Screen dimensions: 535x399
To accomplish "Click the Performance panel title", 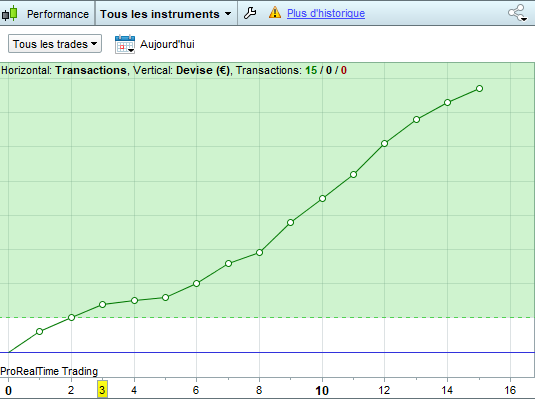I will click(x=58, y=14).
